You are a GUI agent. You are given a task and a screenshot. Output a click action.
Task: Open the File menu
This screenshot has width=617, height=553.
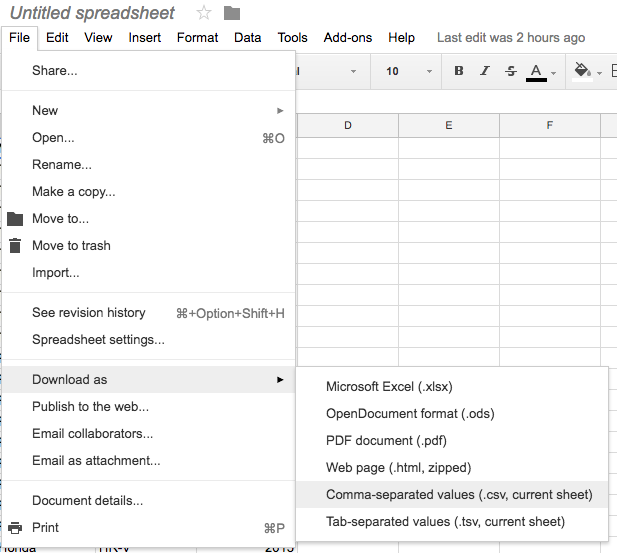point(19,38)
